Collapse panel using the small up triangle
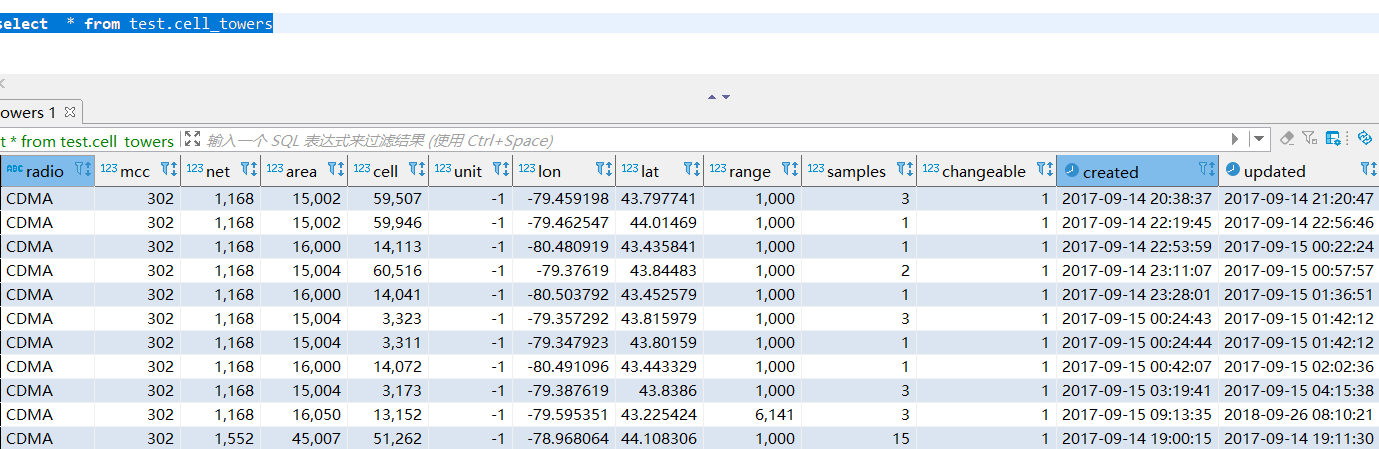The height and width of the screenshot is (449, 1379). [712, 97]
